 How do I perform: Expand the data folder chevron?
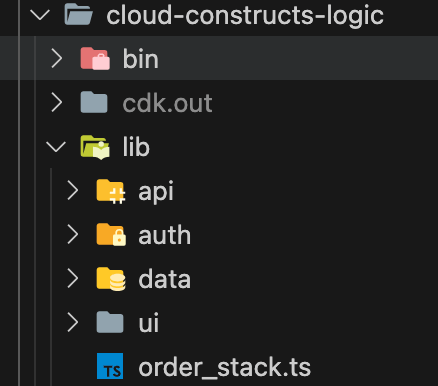click(x=73, y=279)
